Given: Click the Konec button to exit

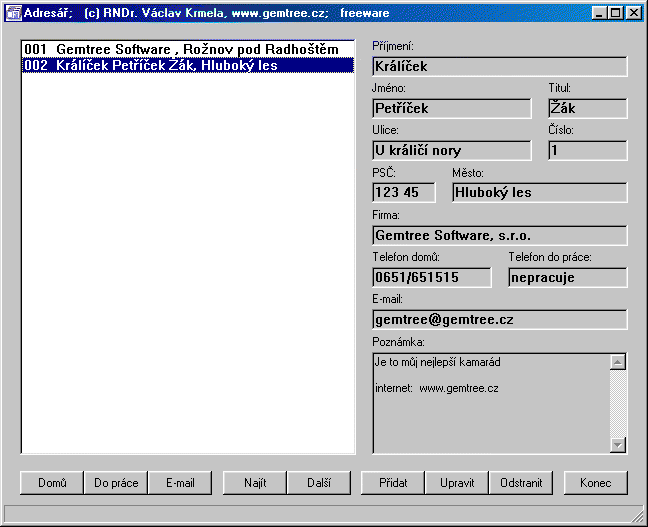Looking at the screenshot, I should pyautogui.click(x=595, y=483).
